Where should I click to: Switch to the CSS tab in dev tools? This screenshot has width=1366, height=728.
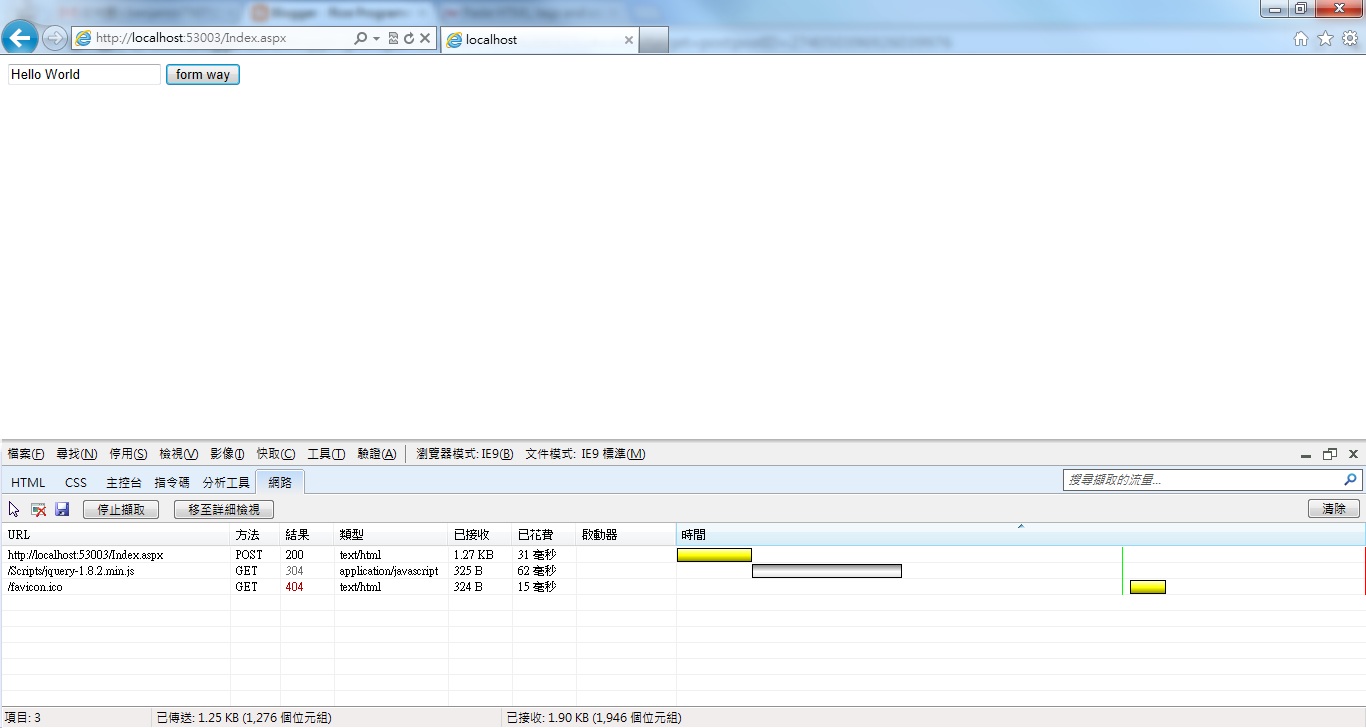(x=76, y=483)
